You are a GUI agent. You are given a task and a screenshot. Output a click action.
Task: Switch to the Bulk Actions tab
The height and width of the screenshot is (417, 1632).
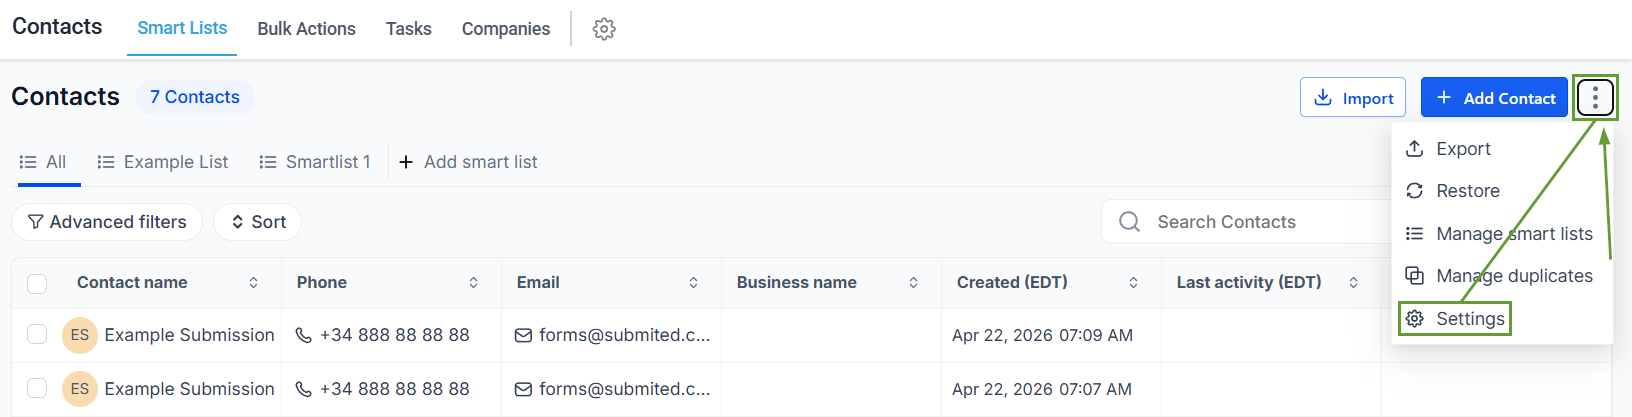(306, 29)
